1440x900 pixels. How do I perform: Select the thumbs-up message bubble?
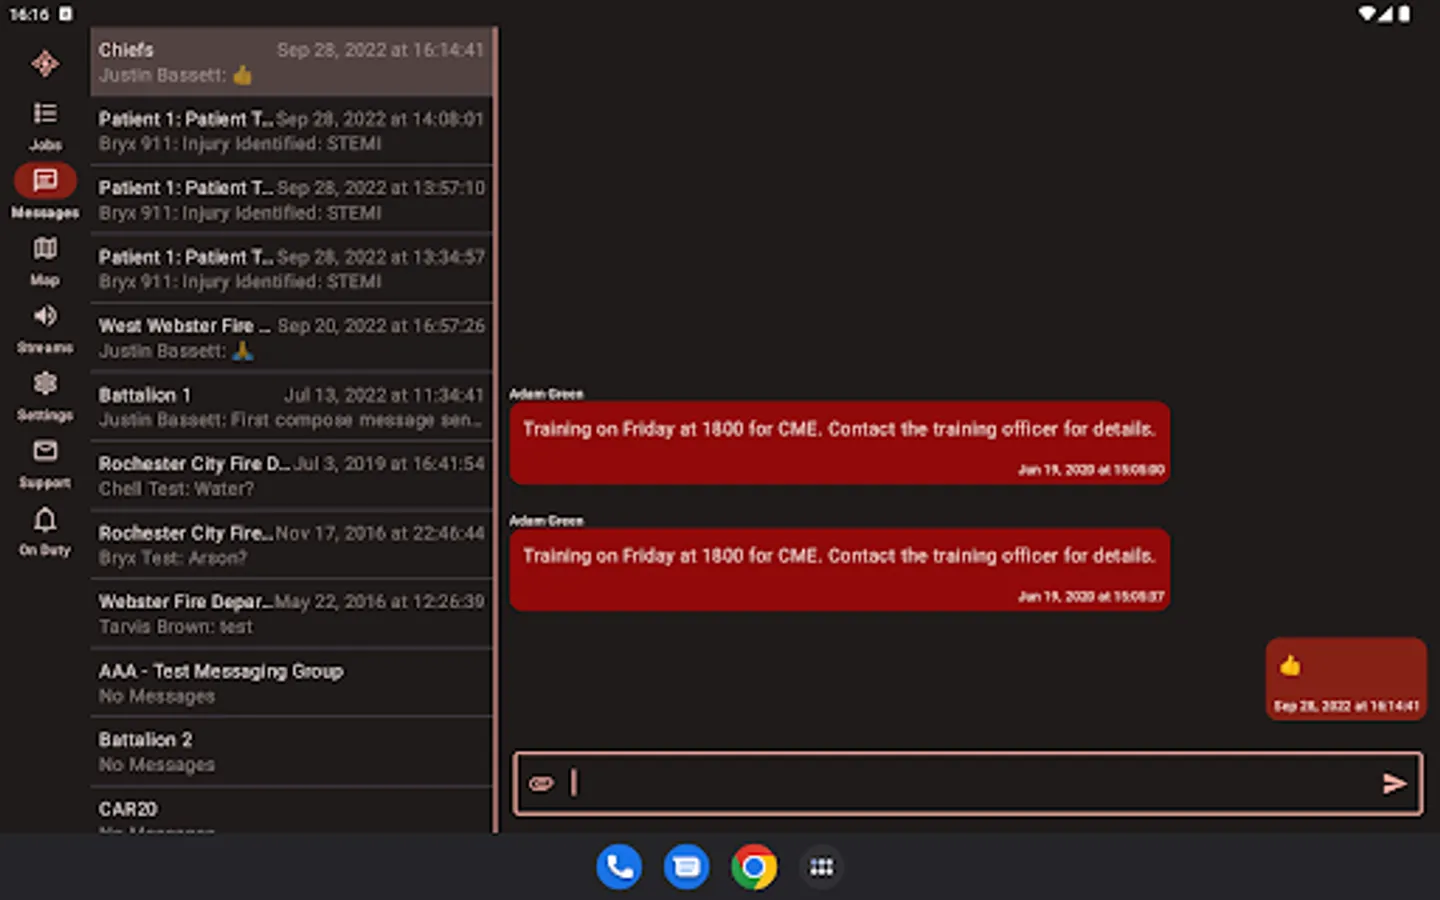[x=1346, y=679]
